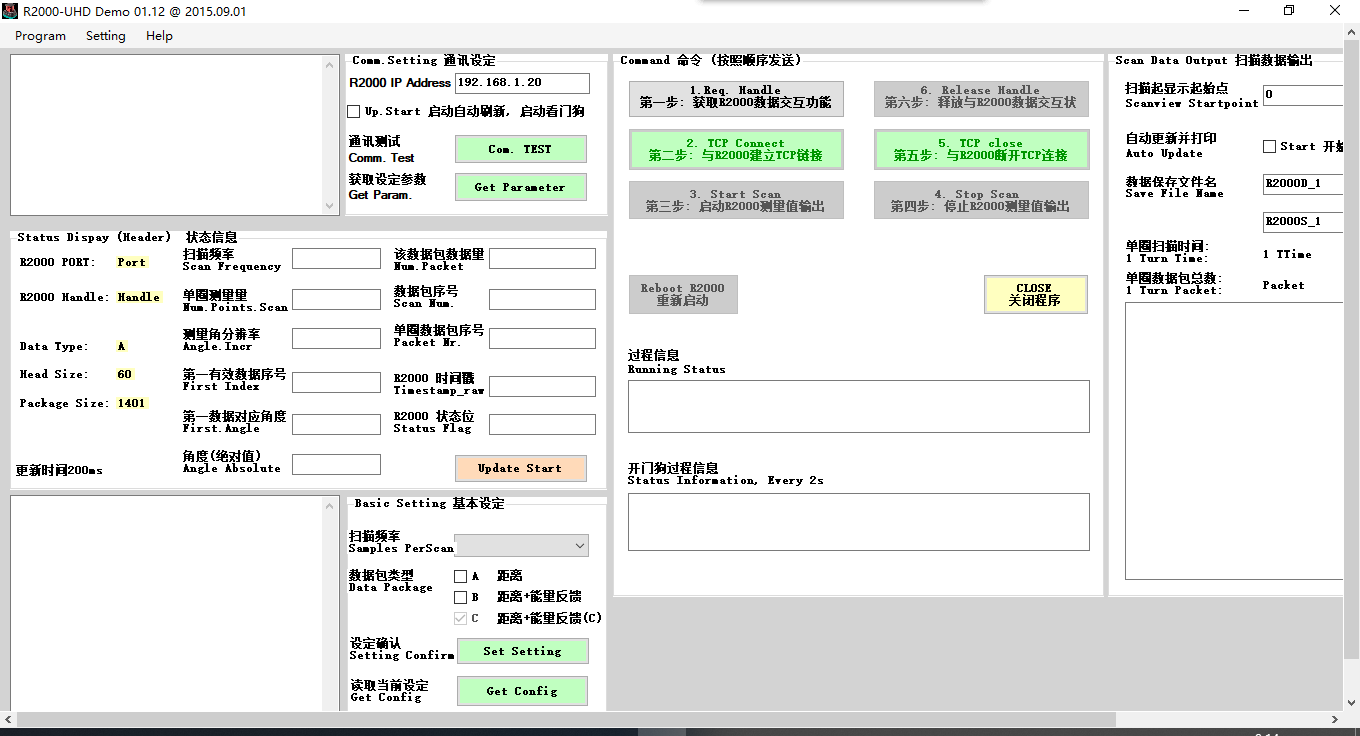Image resolution: width=1360 pixels, height=736 pixels.
Task: Click 1.Req. Handle command button
Action: click(x=735, y=97)
